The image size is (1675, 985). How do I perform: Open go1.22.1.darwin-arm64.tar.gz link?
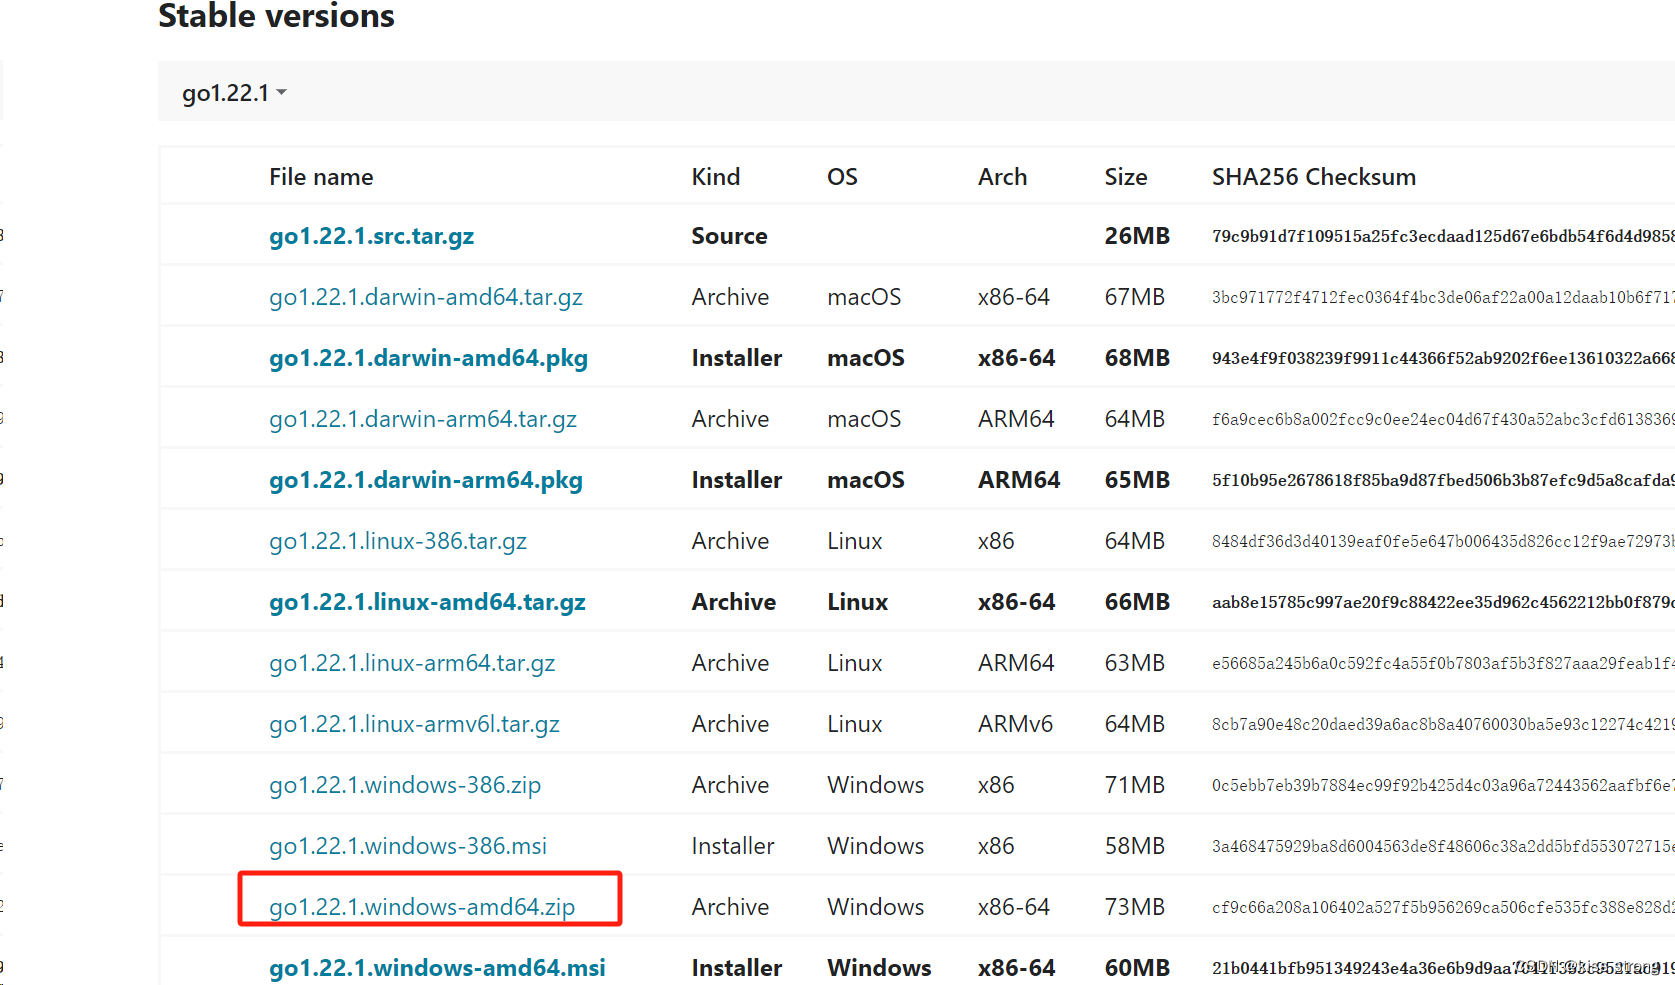(x=422, y=419)
